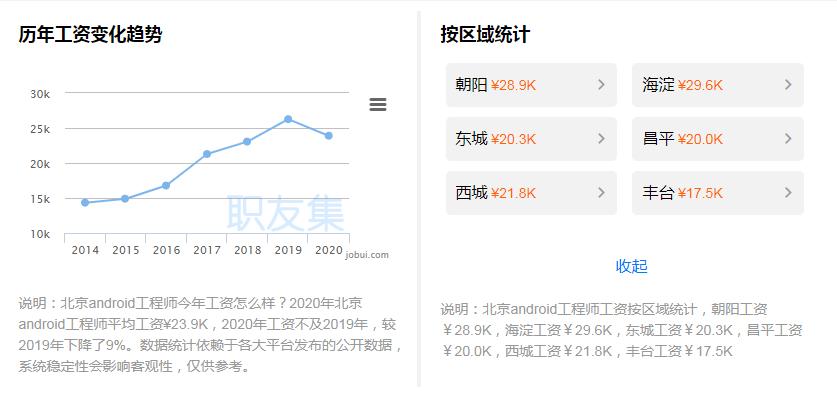Click the 2016 x-axis year label

coord(167,250)
